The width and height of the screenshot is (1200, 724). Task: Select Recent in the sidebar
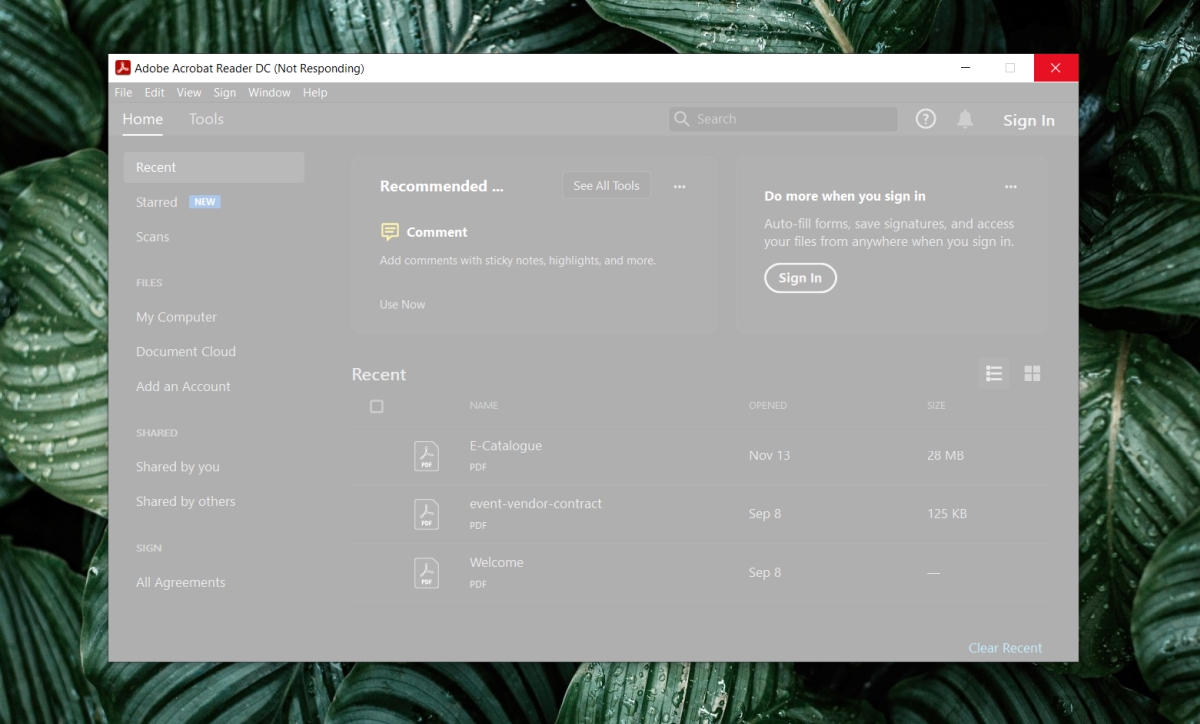click(x=214, y=167)
